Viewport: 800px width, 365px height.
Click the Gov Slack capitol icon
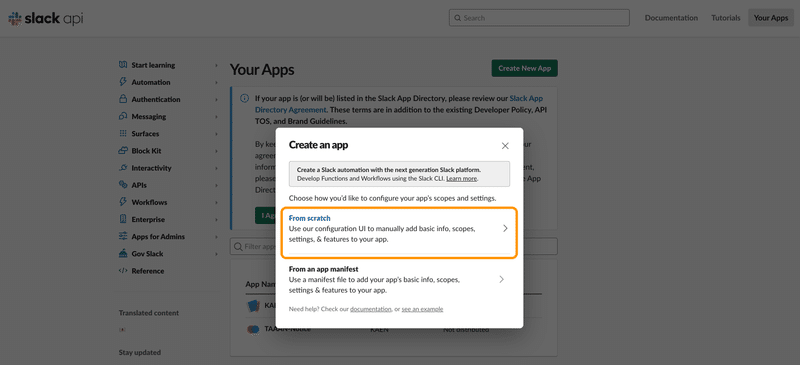coord(122,254)
